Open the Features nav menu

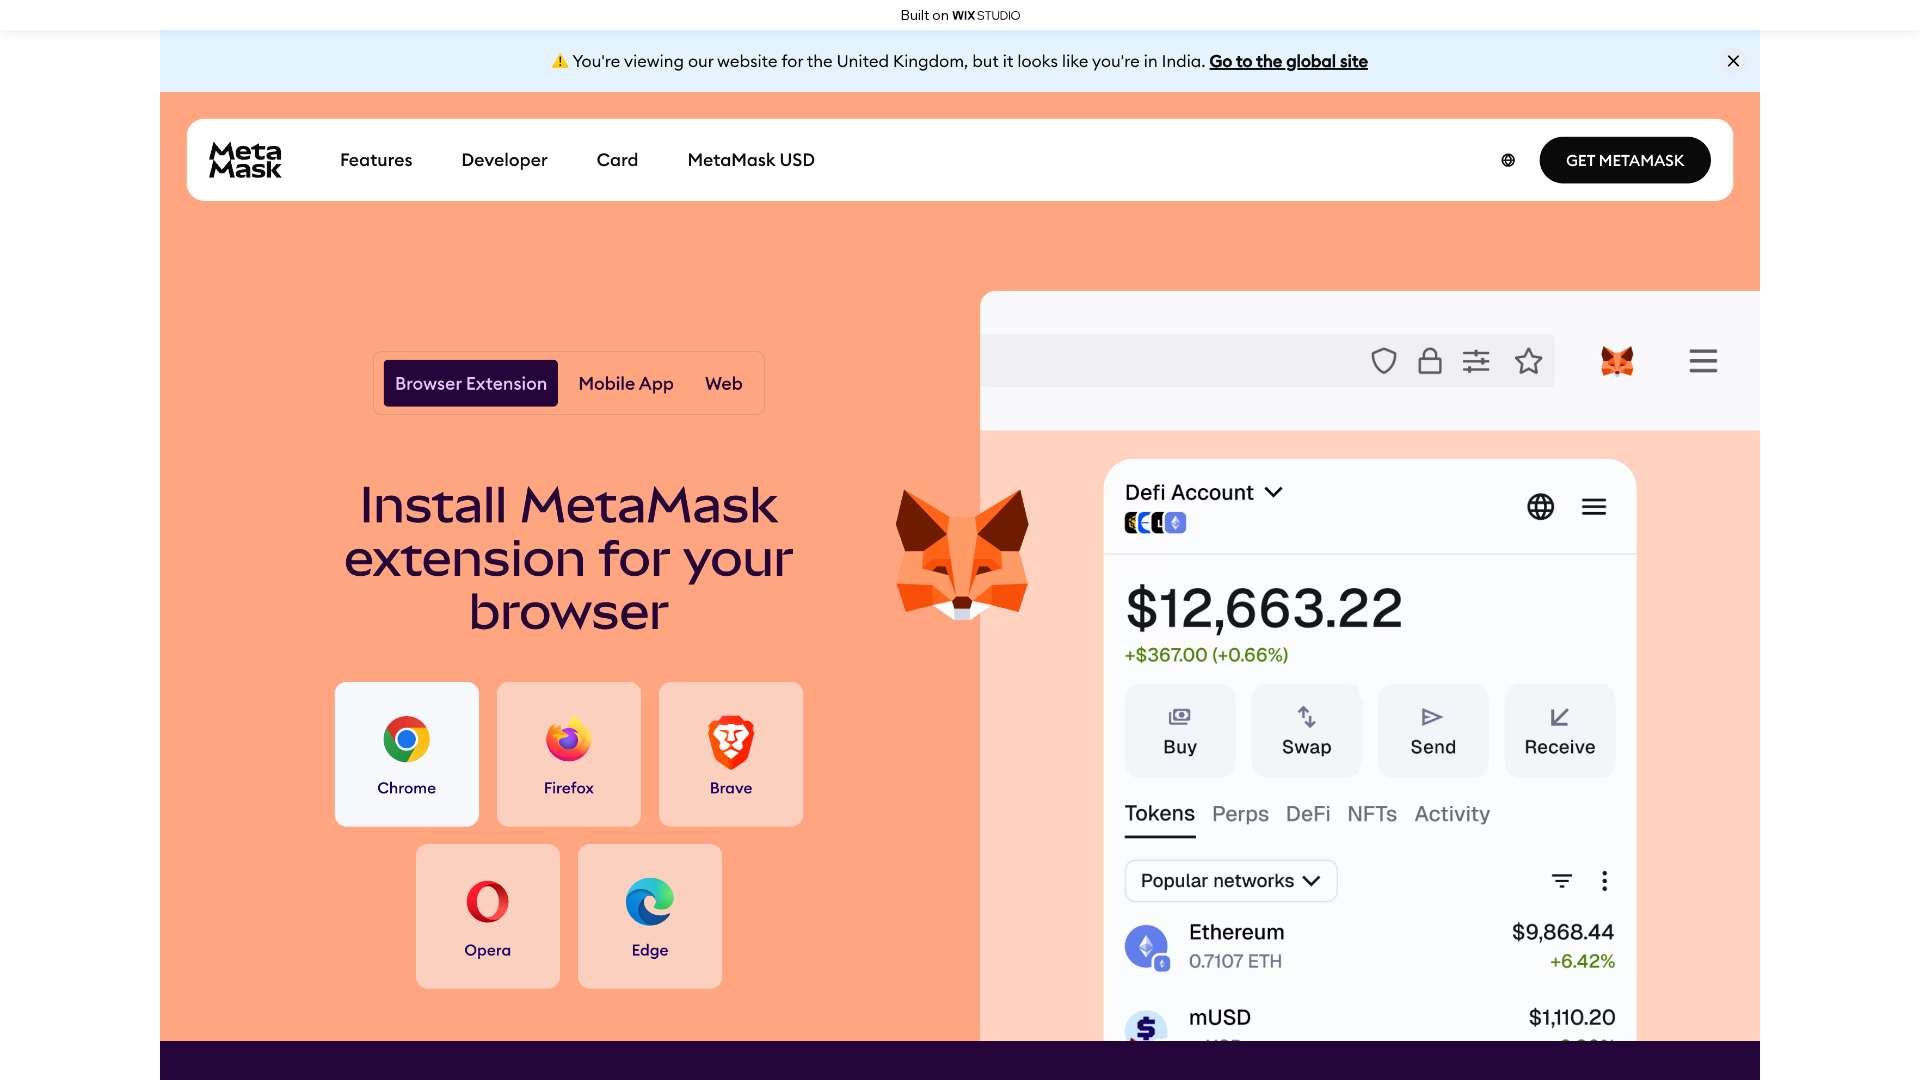click(x=376, y=160)
